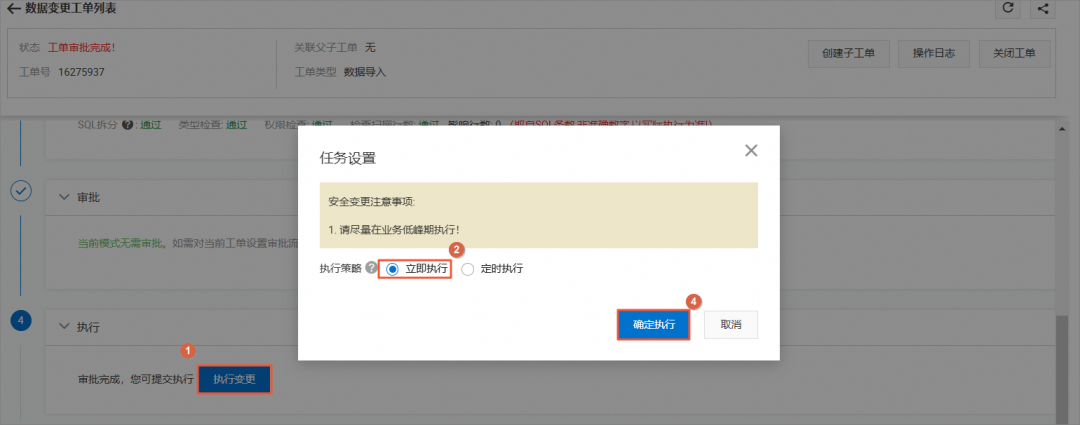1080x425 pixels.
Task: Click the 数据变更工单列表 title link
Action: (x=70, y=10)
